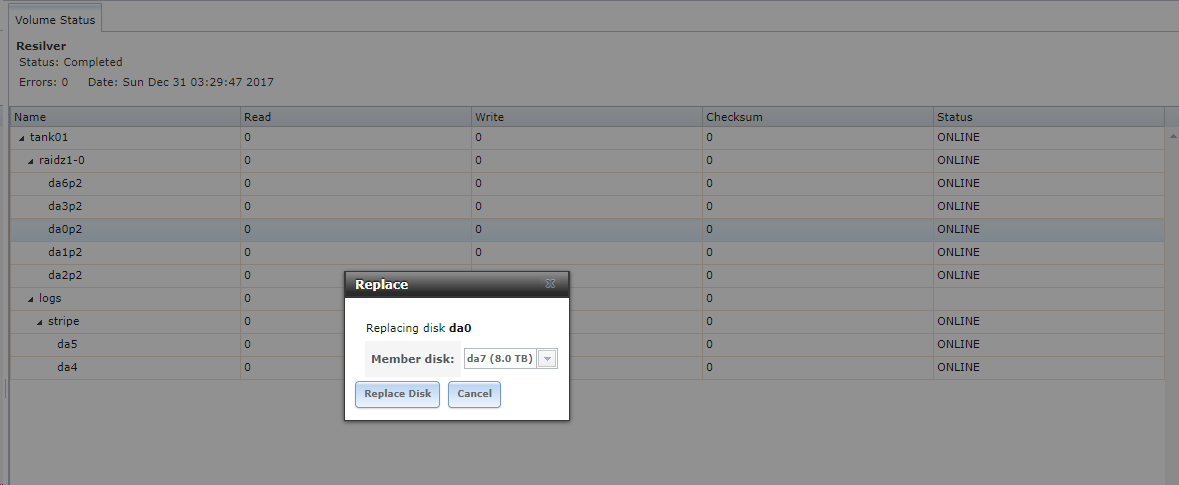Open the Member disk dropdown arrow
The image size is (1179, 485).
[x=548, y=359]
